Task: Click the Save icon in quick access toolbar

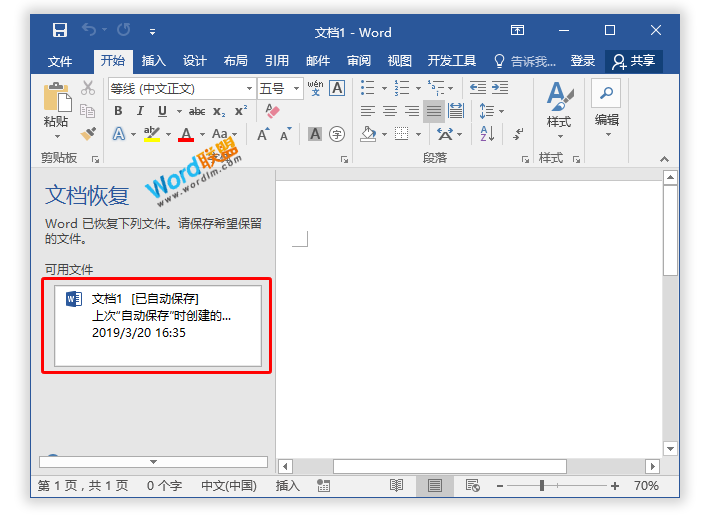Action: [x=59, y=30]
